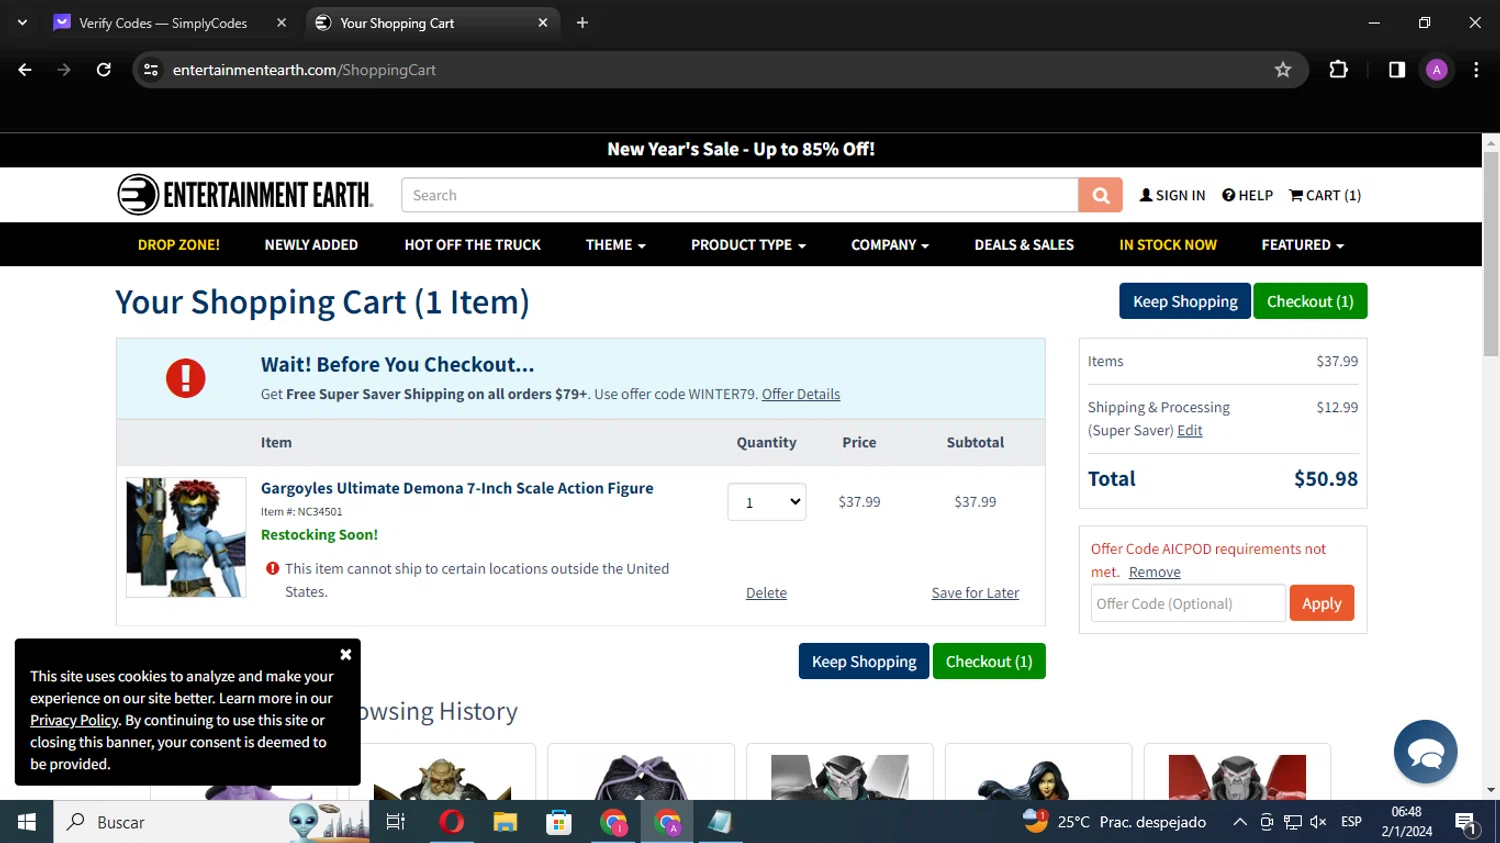Open IN STOCK NOW page
Image resolution: width=1500 pixels, height=843 pixels.
click(x=1168, y=245)
